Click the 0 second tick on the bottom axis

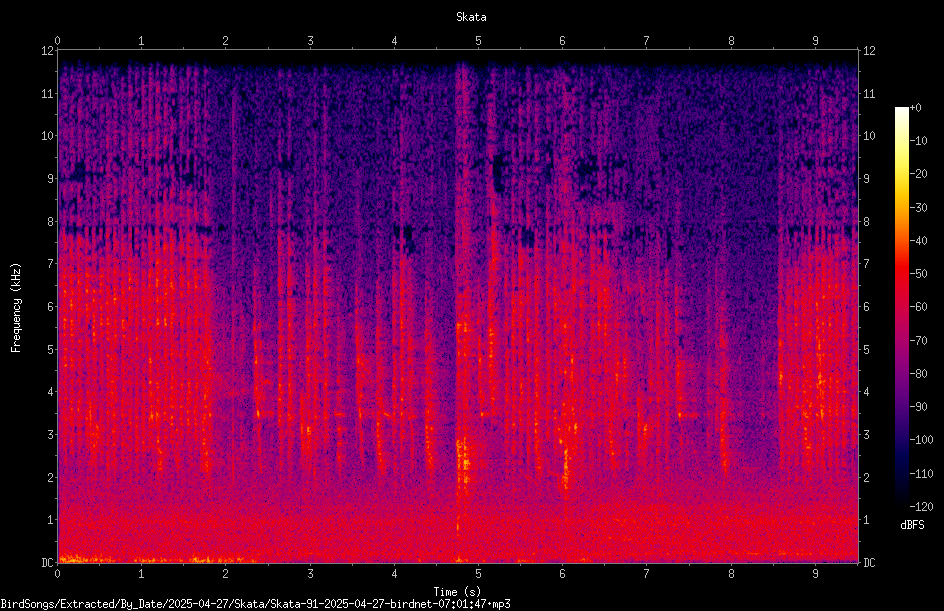[x=57, y=574]
